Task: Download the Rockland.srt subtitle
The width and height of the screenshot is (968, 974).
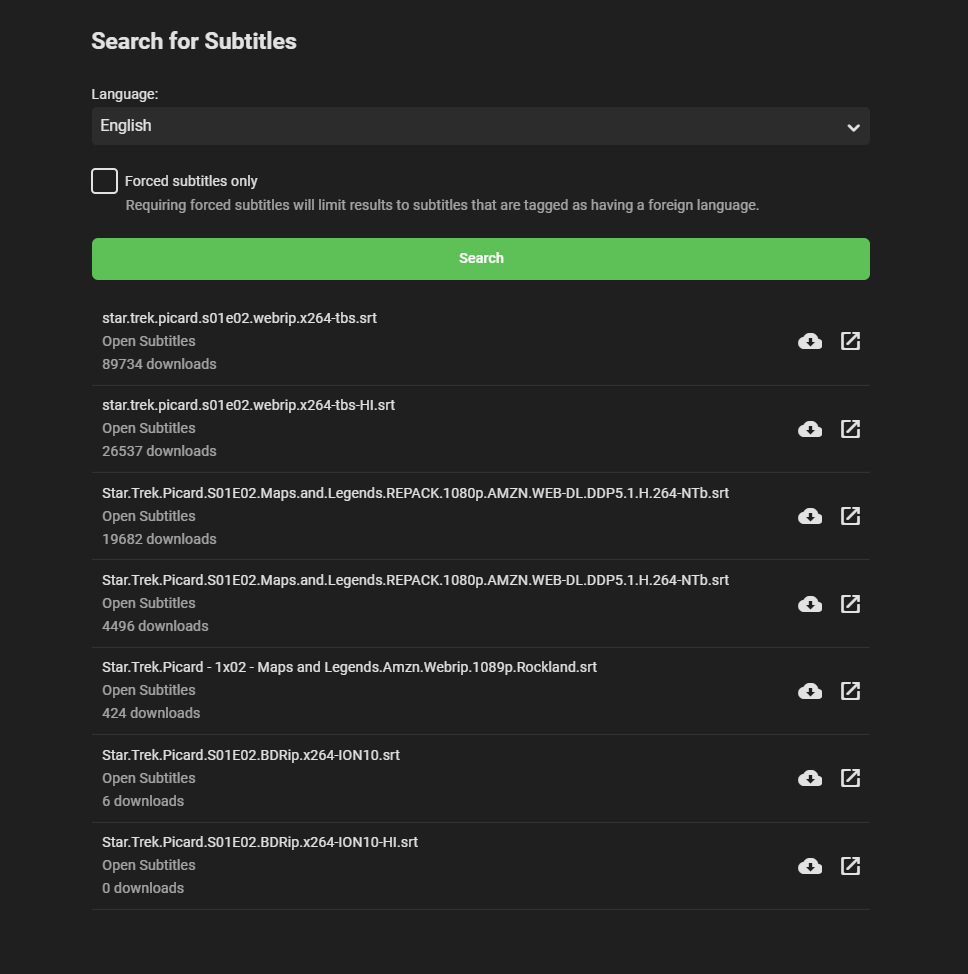Action: tap(810, 691)
